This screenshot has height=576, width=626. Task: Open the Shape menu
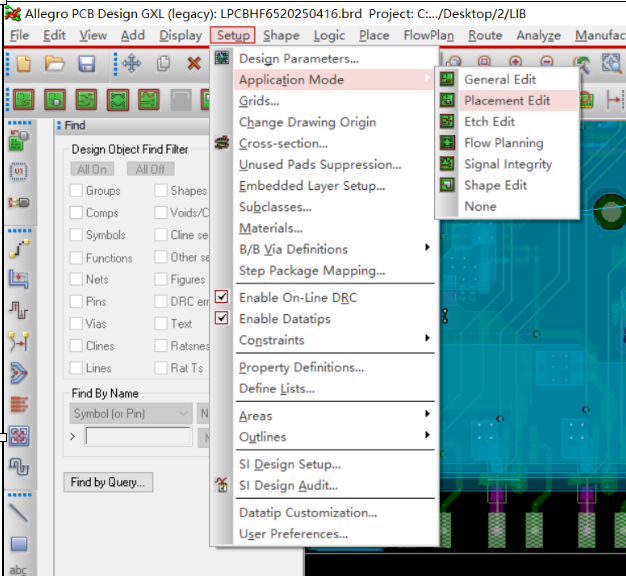(x=281, y=36)
